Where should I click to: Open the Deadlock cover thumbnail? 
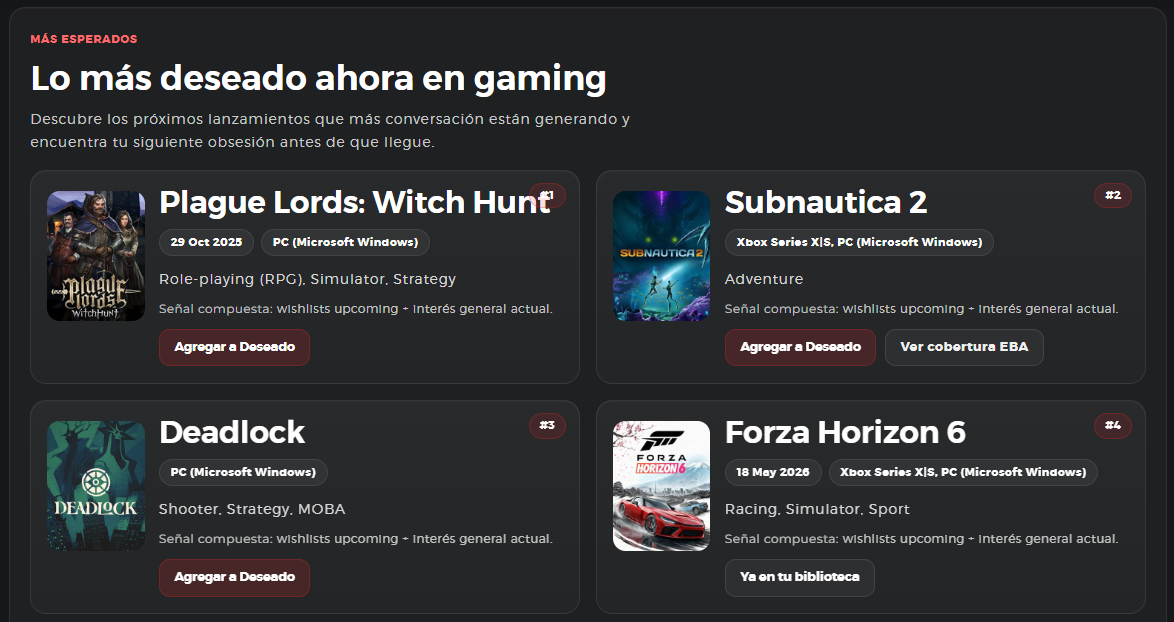tap(96, 486)
